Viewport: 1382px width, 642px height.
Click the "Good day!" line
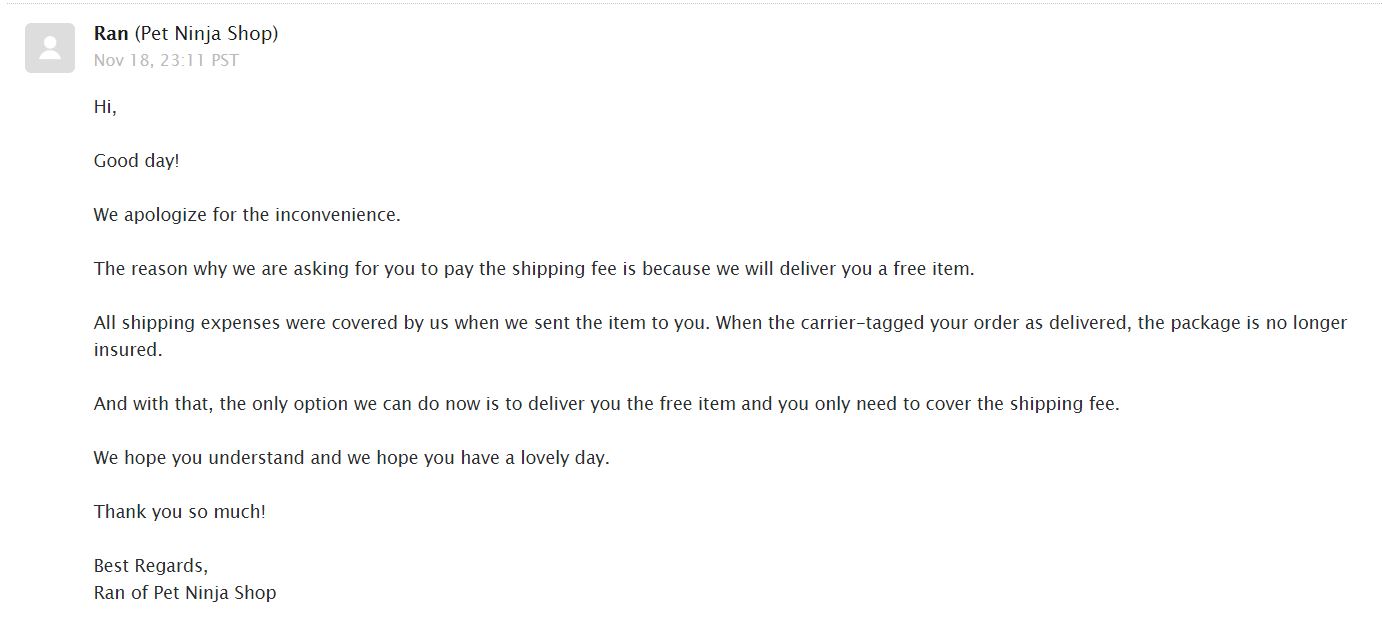click(x=137, y=161)
